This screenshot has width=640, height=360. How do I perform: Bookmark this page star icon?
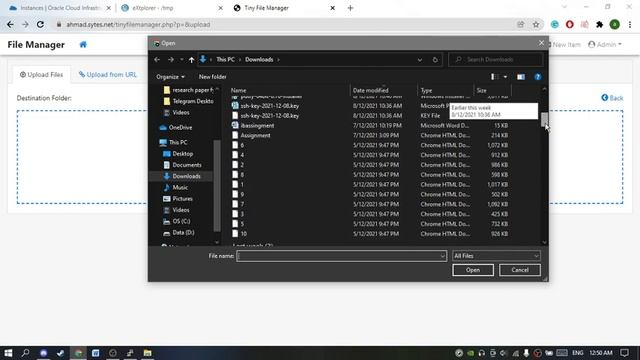click(536, 24)
